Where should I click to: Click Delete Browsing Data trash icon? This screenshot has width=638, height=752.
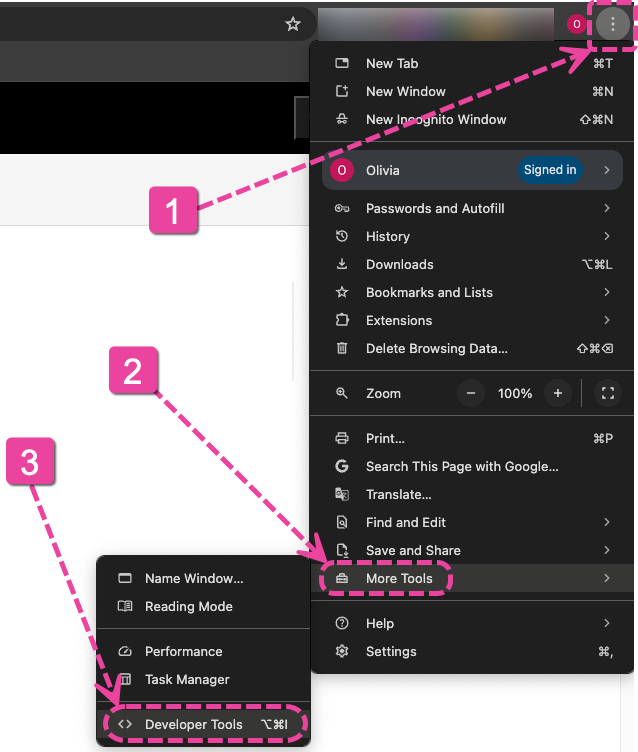pyautogui.click(x=342, y=348)
